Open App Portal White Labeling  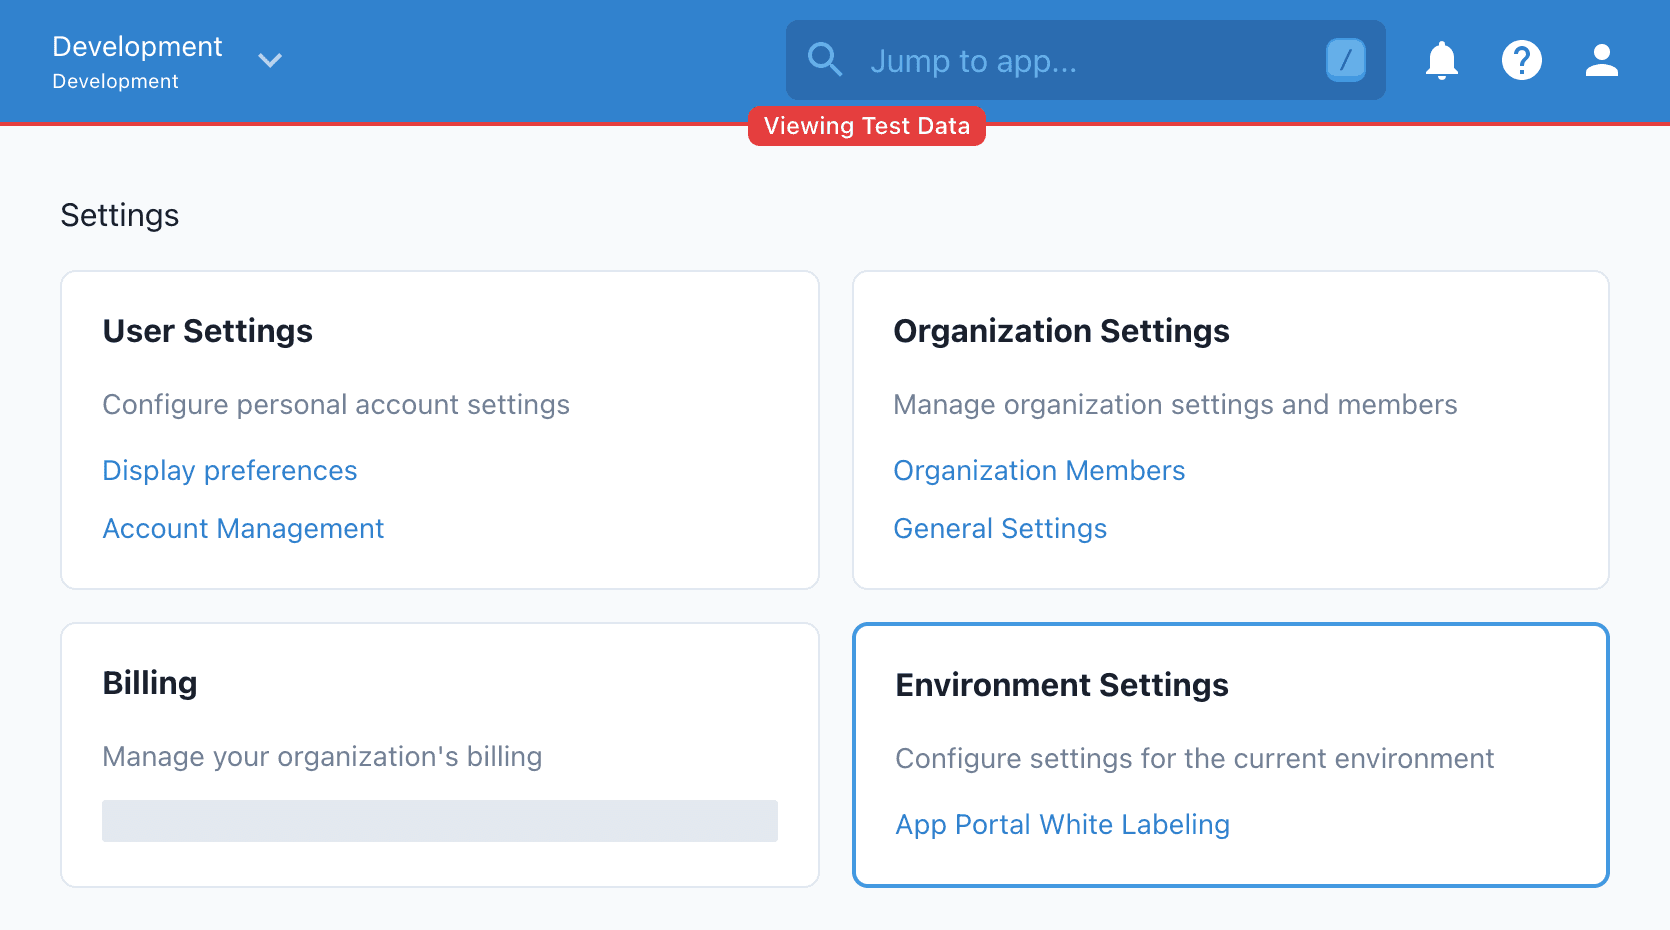(1062, 824)
